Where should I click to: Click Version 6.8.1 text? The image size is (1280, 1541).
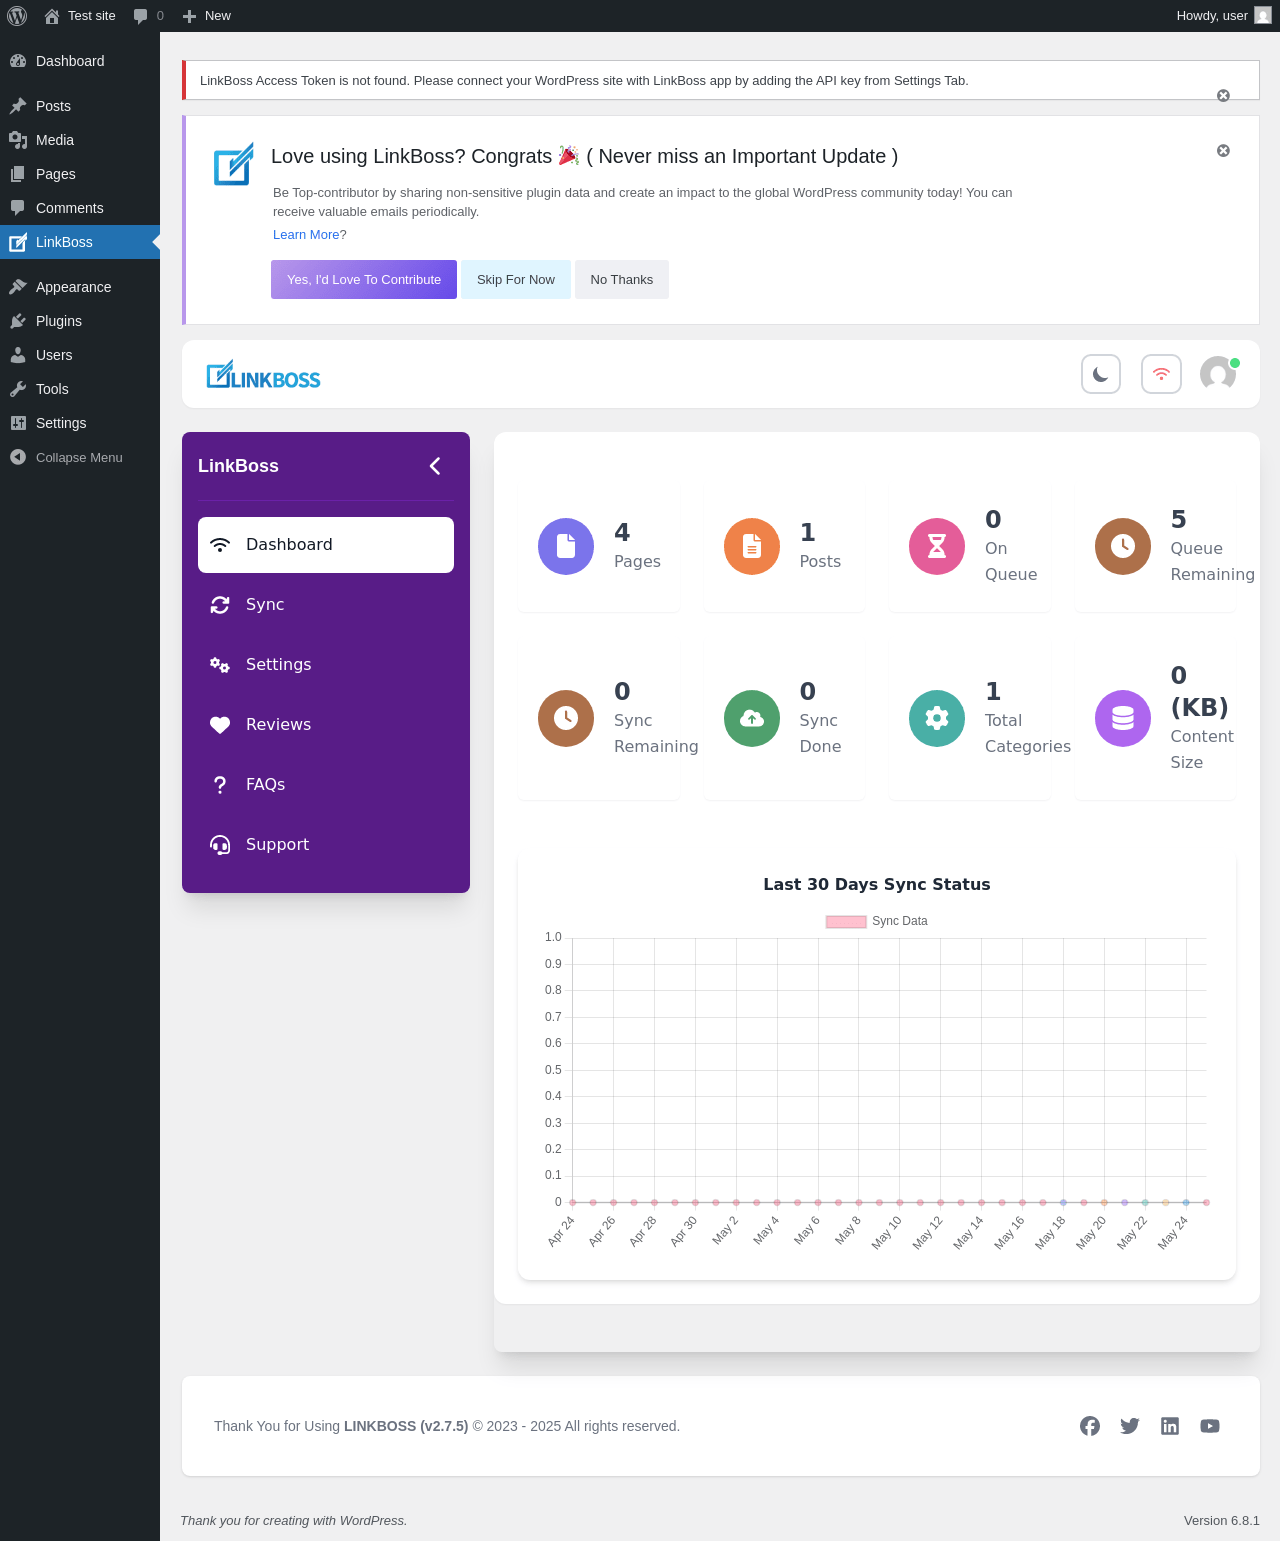tap(1222, 1521)
